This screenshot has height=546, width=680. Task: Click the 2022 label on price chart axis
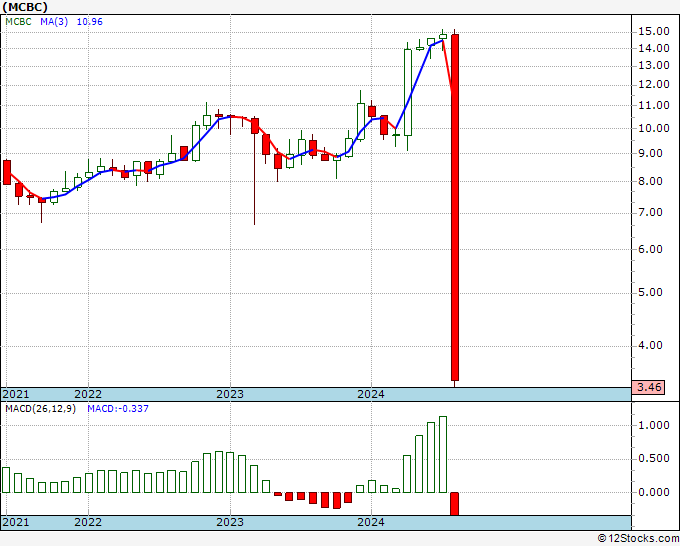pos(88,394)
